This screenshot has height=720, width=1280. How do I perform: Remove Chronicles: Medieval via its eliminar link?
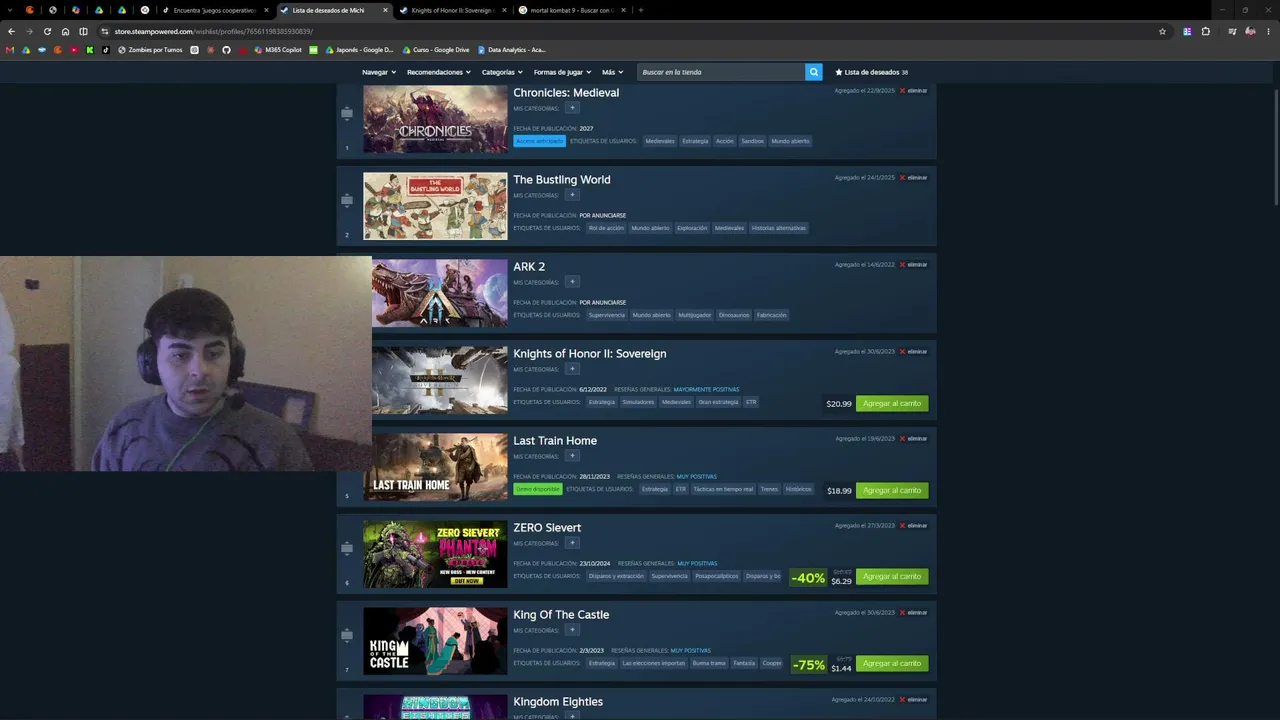(913, 91)
